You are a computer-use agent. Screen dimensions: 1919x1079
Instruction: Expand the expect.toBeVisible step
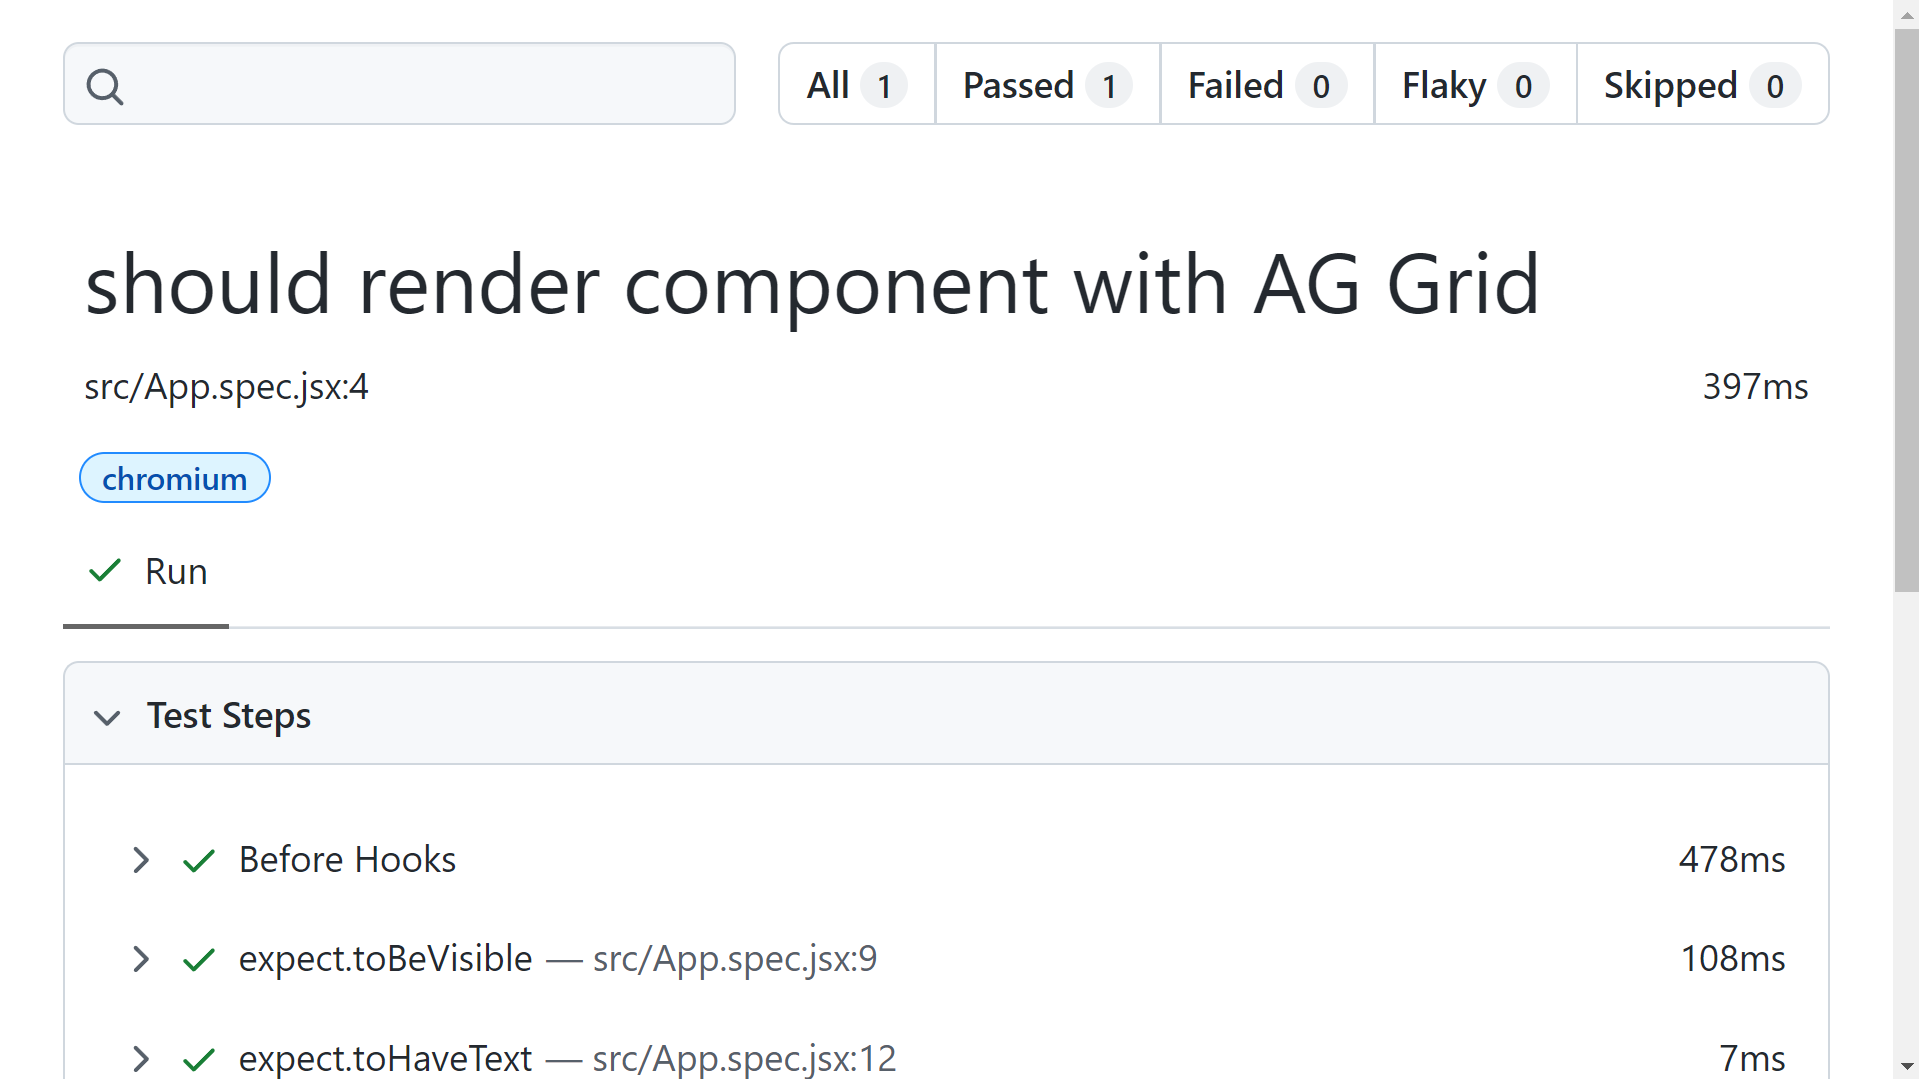pyautogui.click(x=141, y=959)
